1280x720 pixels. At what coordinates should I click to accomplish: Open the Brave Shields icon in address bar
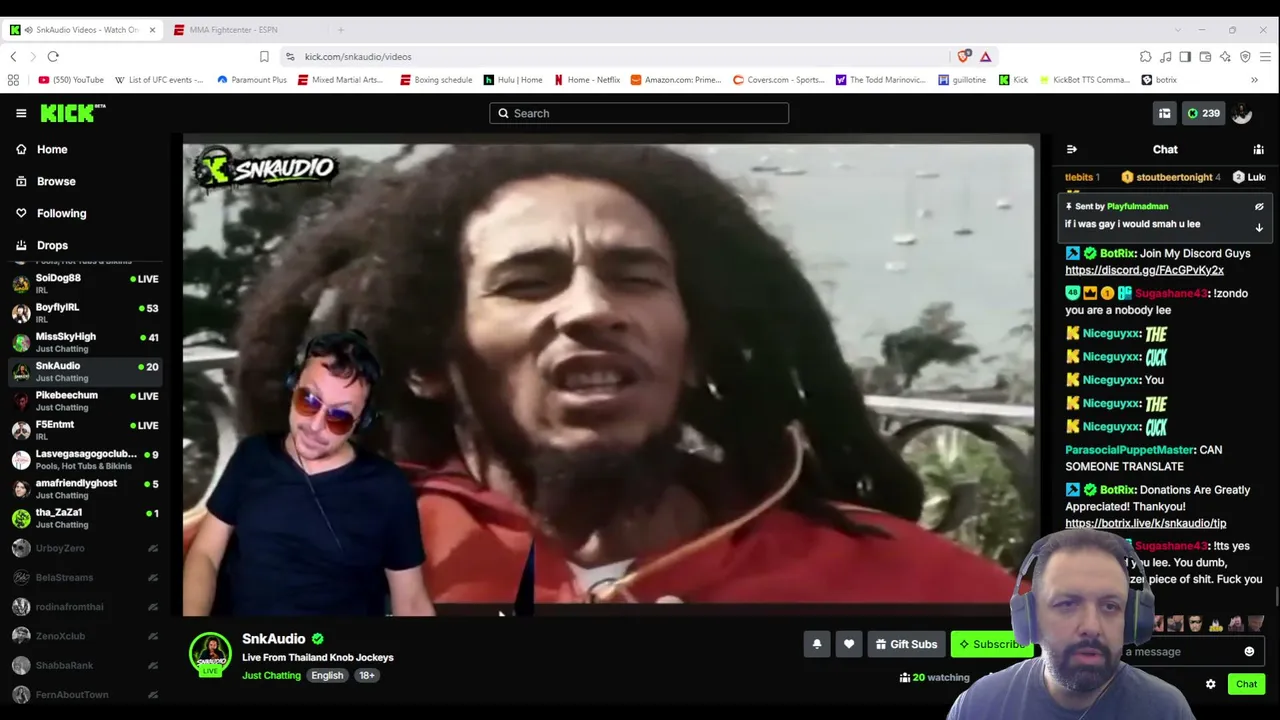(964, 56)
